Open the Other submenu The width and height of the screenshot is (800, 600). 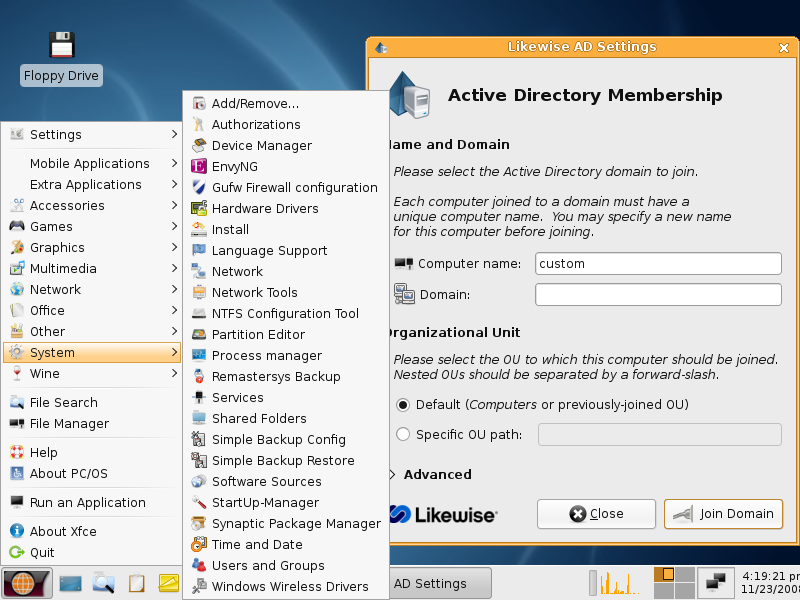point(92,332)
